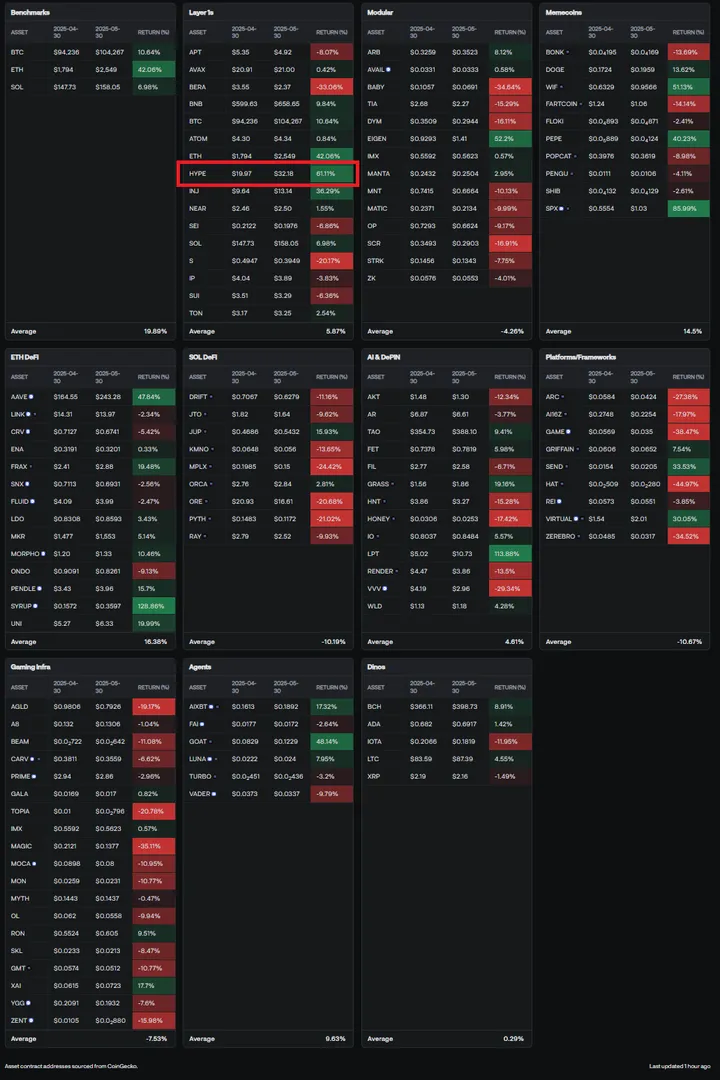This screenshot has height=1080, width=720.
Task: Click the RETURN (%) header in ETH DeFi
Action: pyautogui.click(x=153, y=377)
